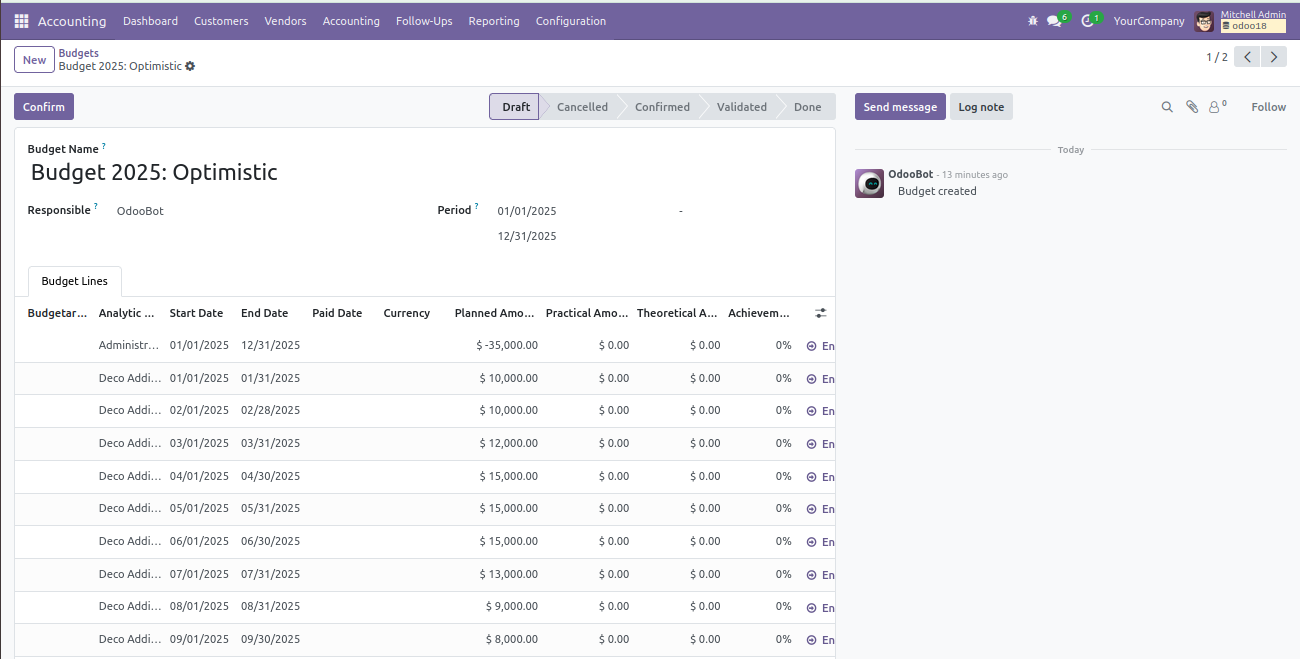Set status to Validated in the statusbar
The image size is (1300, 659).
(x=741, y=107)
